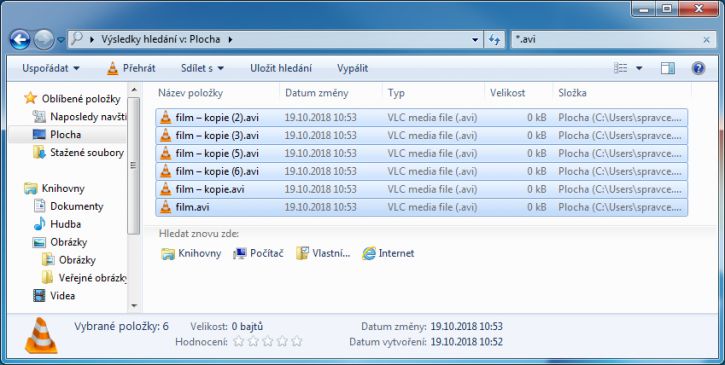
Task: Set rating to the first star
Action: tap(238, 341)
